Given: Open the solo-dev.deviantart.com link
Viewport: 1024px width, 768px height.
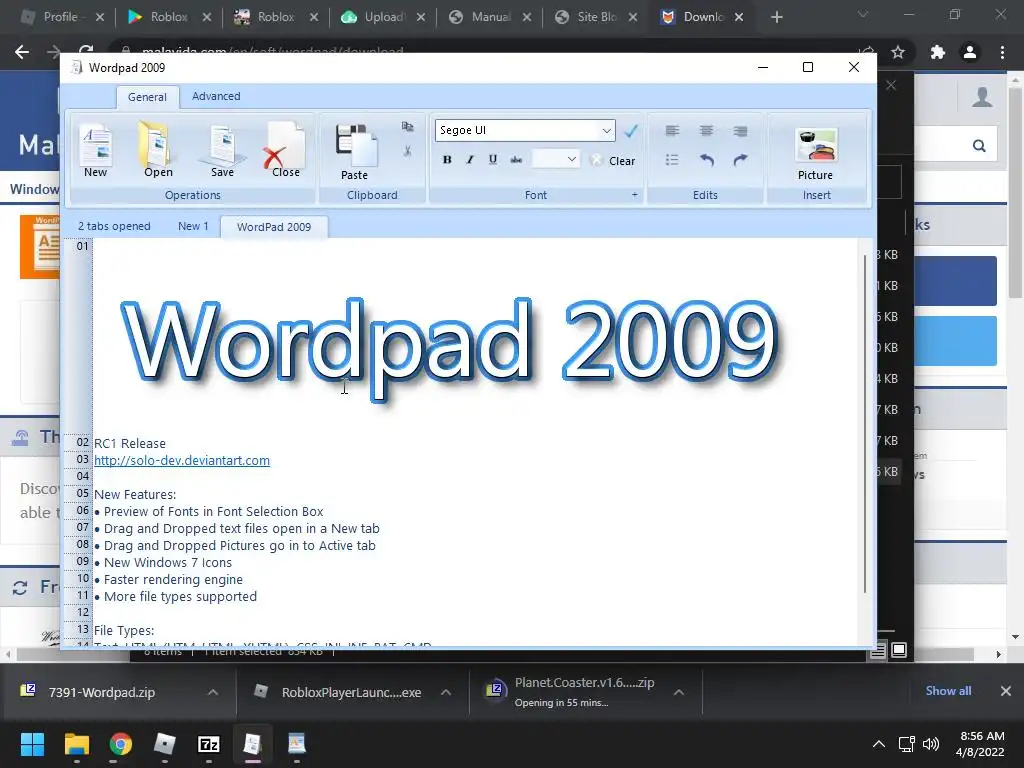Looking at the screenshot, I should point(182,460).
